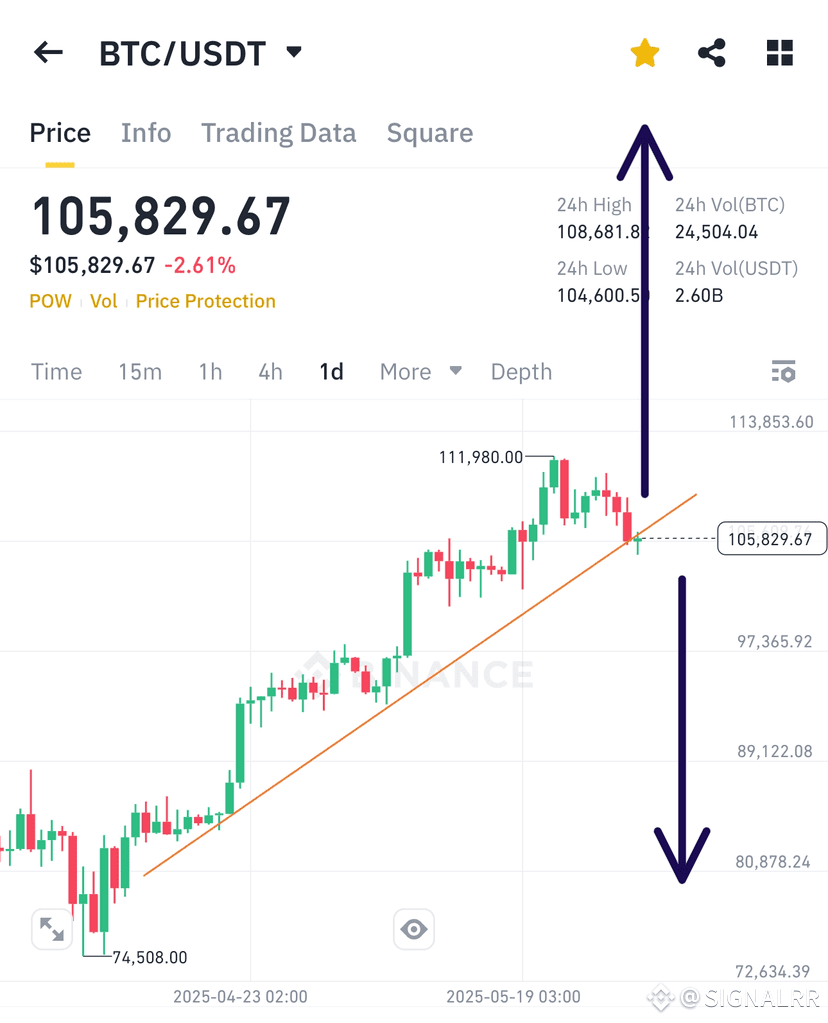
Task: Open chart indicator settings icon
Action: [784, 371]
